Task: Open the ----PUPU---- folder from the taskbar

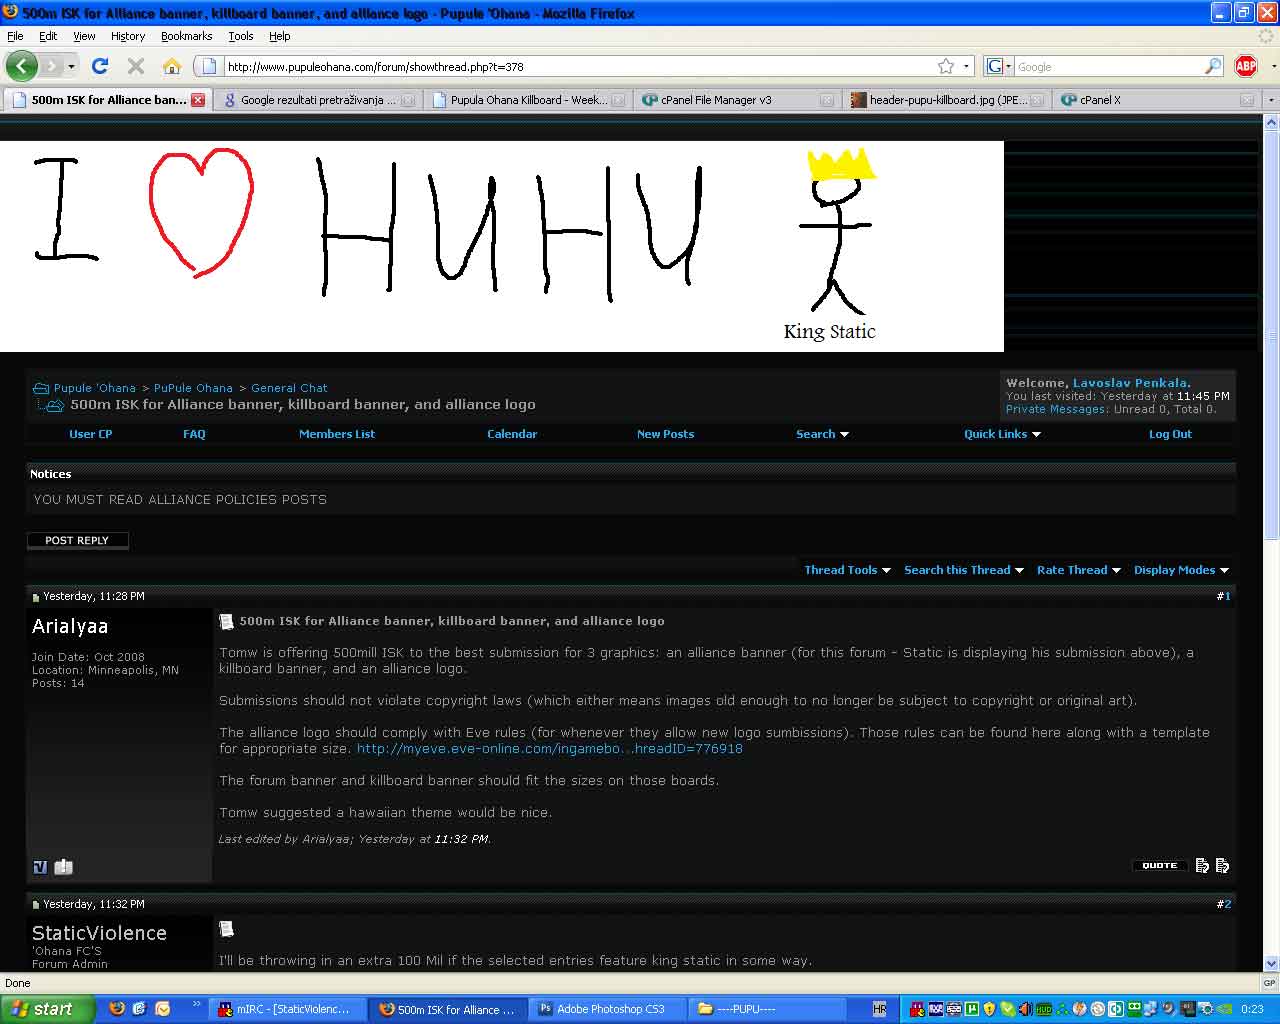Action: 765,1009
